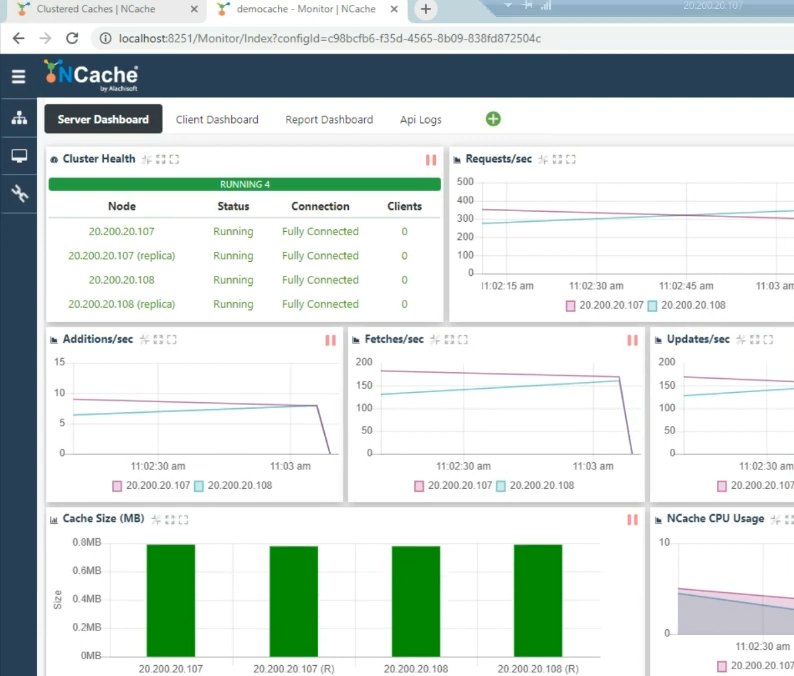Toggle 20.200.20.107 series in Requests/sec legend
Viewport: 794px width, 676px height.
[x=605, y=305]
